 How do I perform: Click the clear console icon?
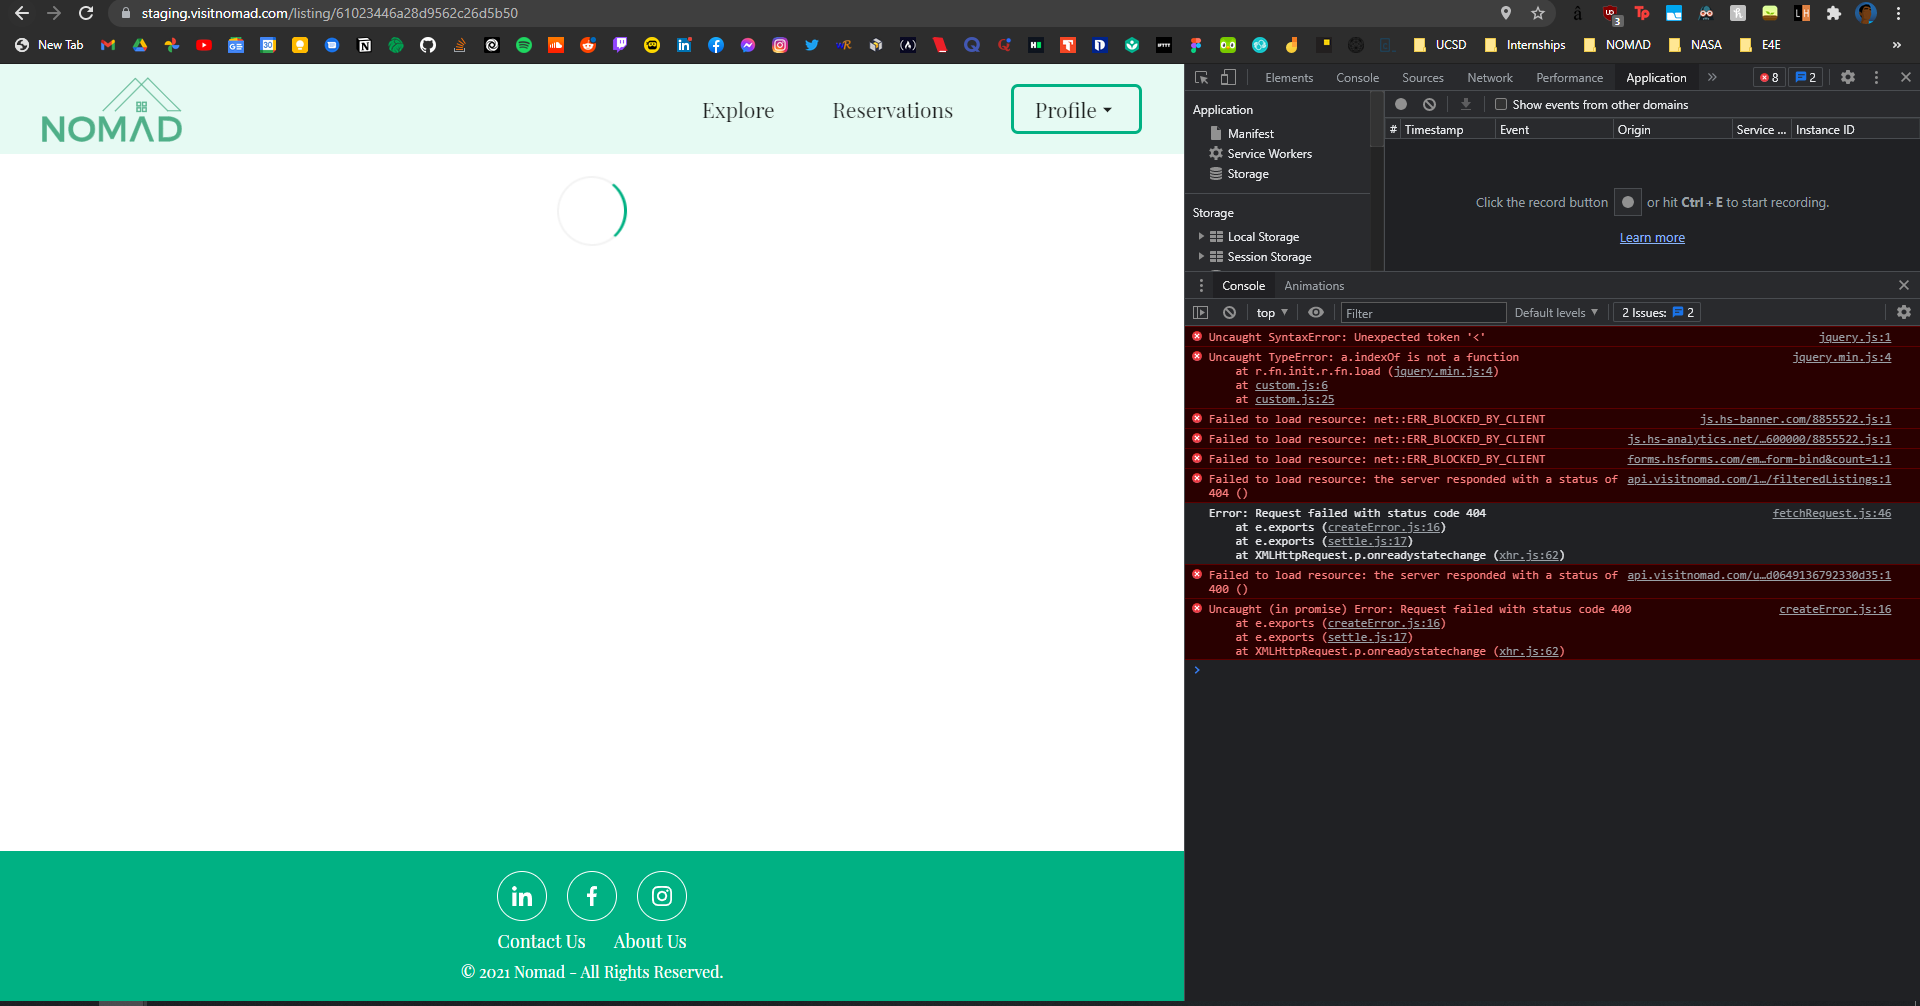(x=1230, y=313)
